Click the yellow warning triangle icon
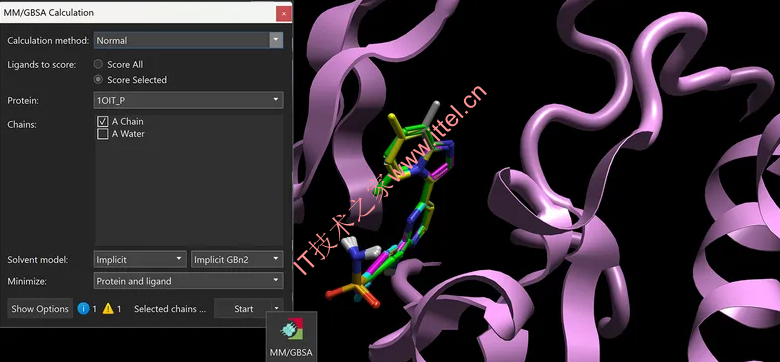This screenshot has width=780, height=362. [x=108, y=309]
